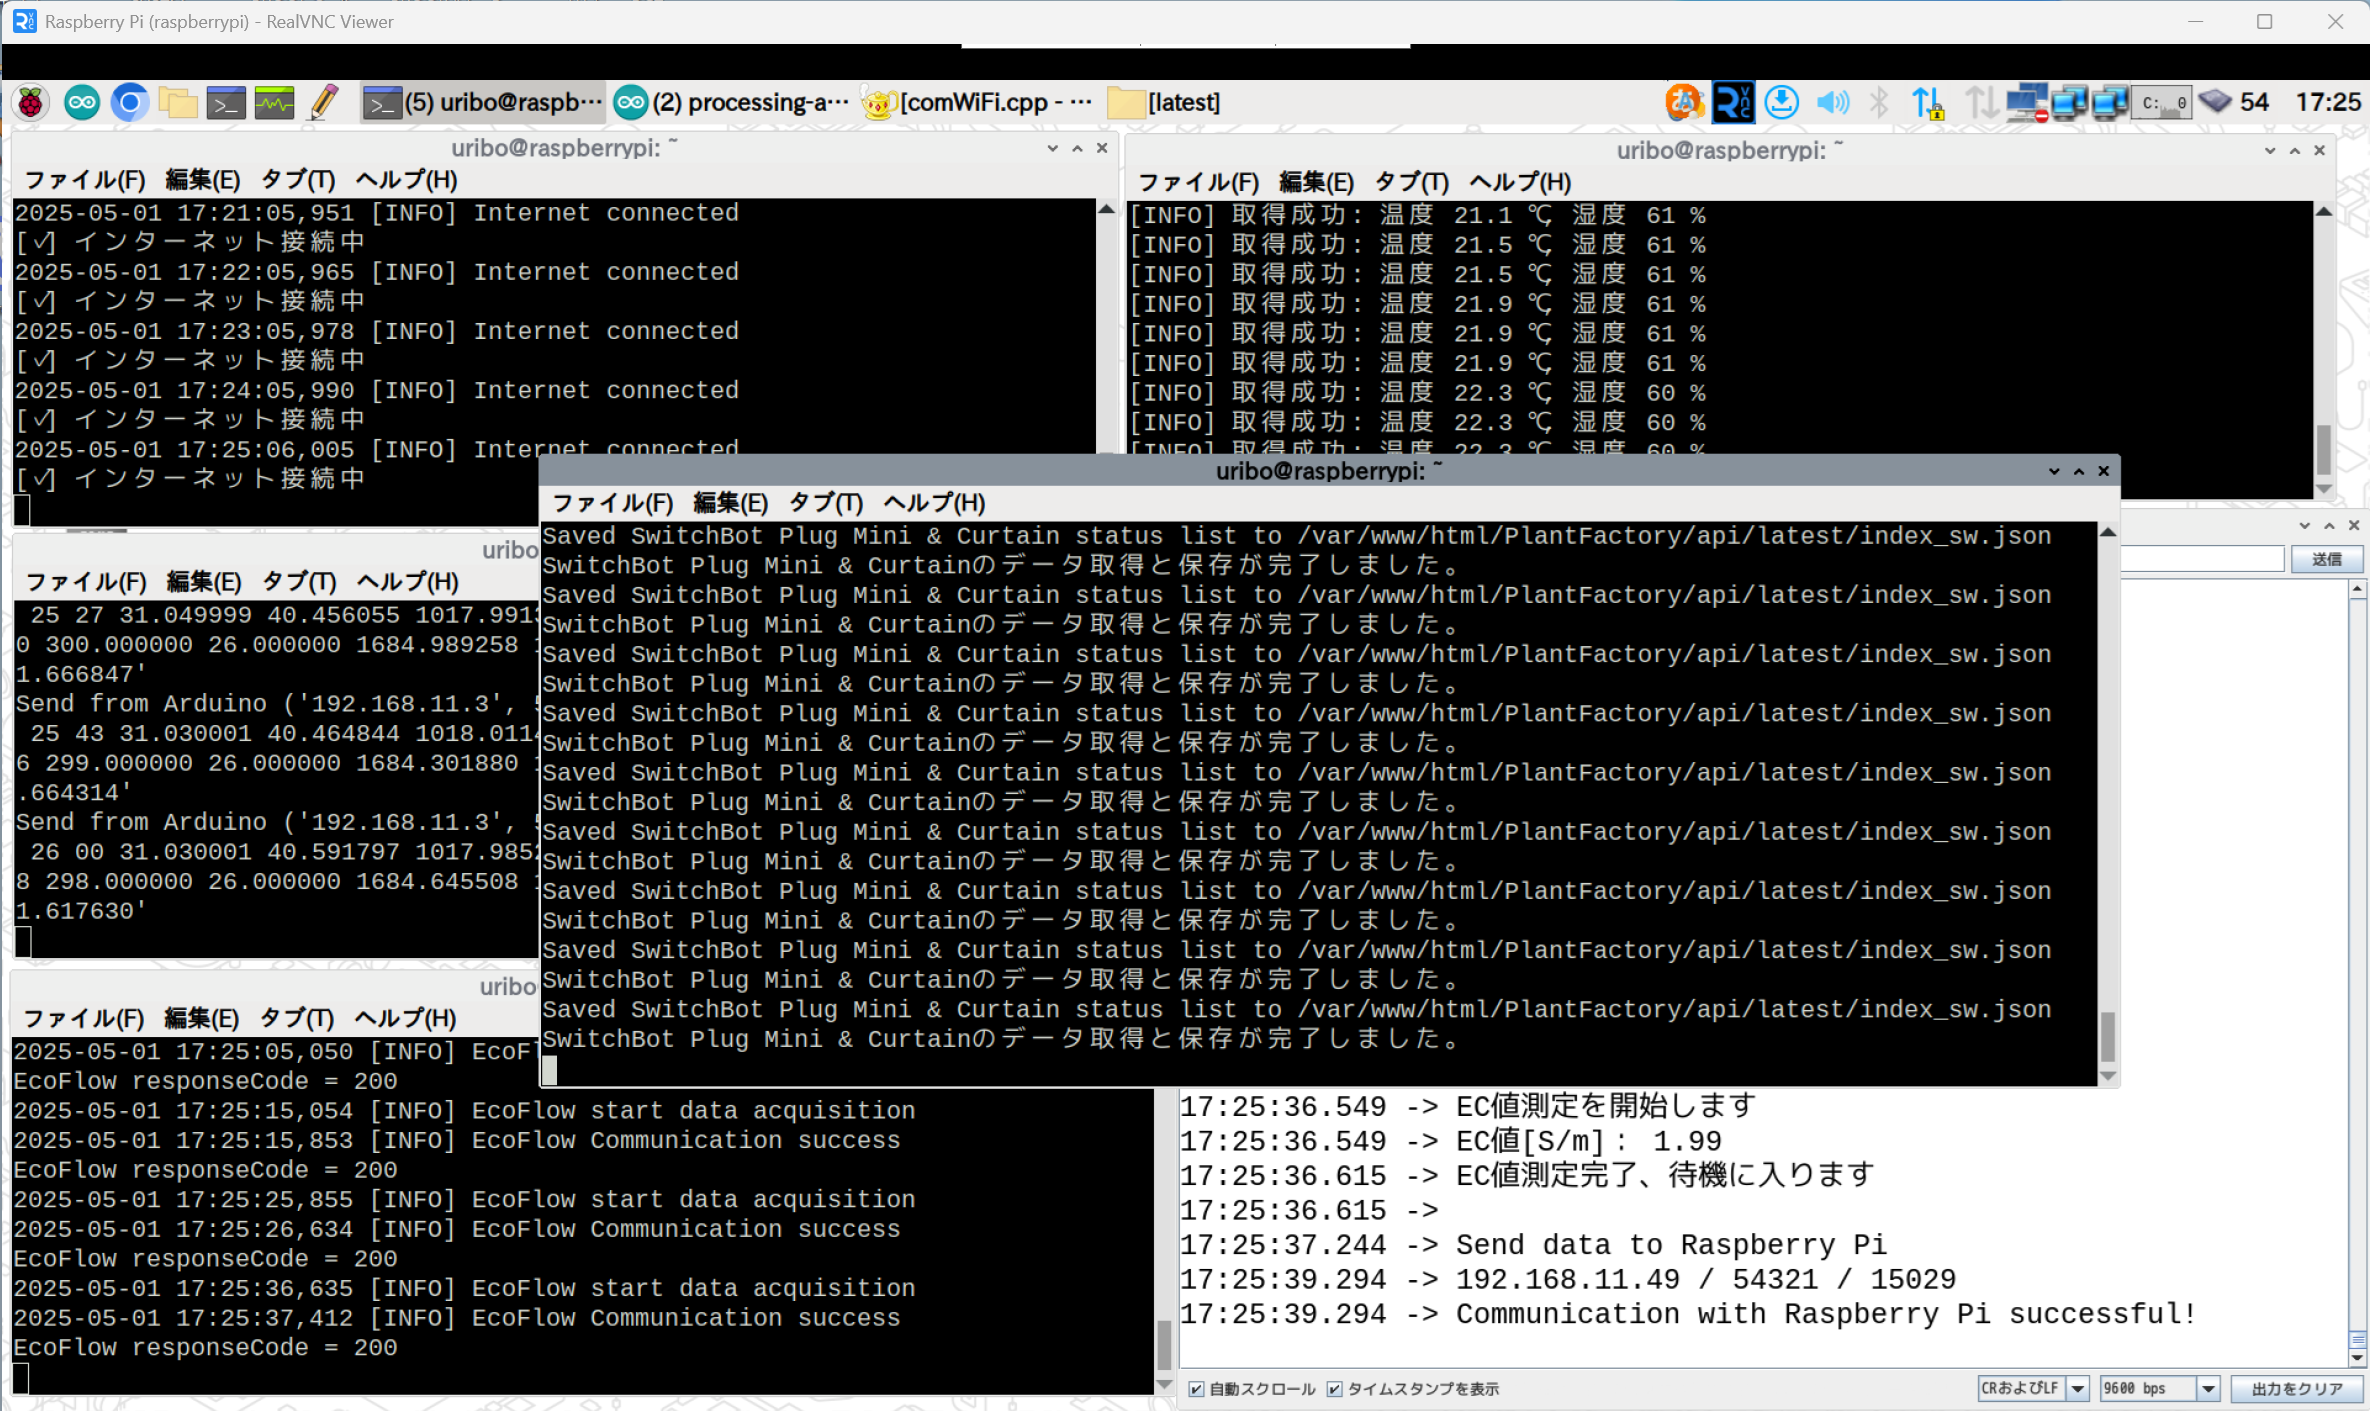Open the Raspberry Pi main menu
2370x1411 pixels.
[31, 102]
